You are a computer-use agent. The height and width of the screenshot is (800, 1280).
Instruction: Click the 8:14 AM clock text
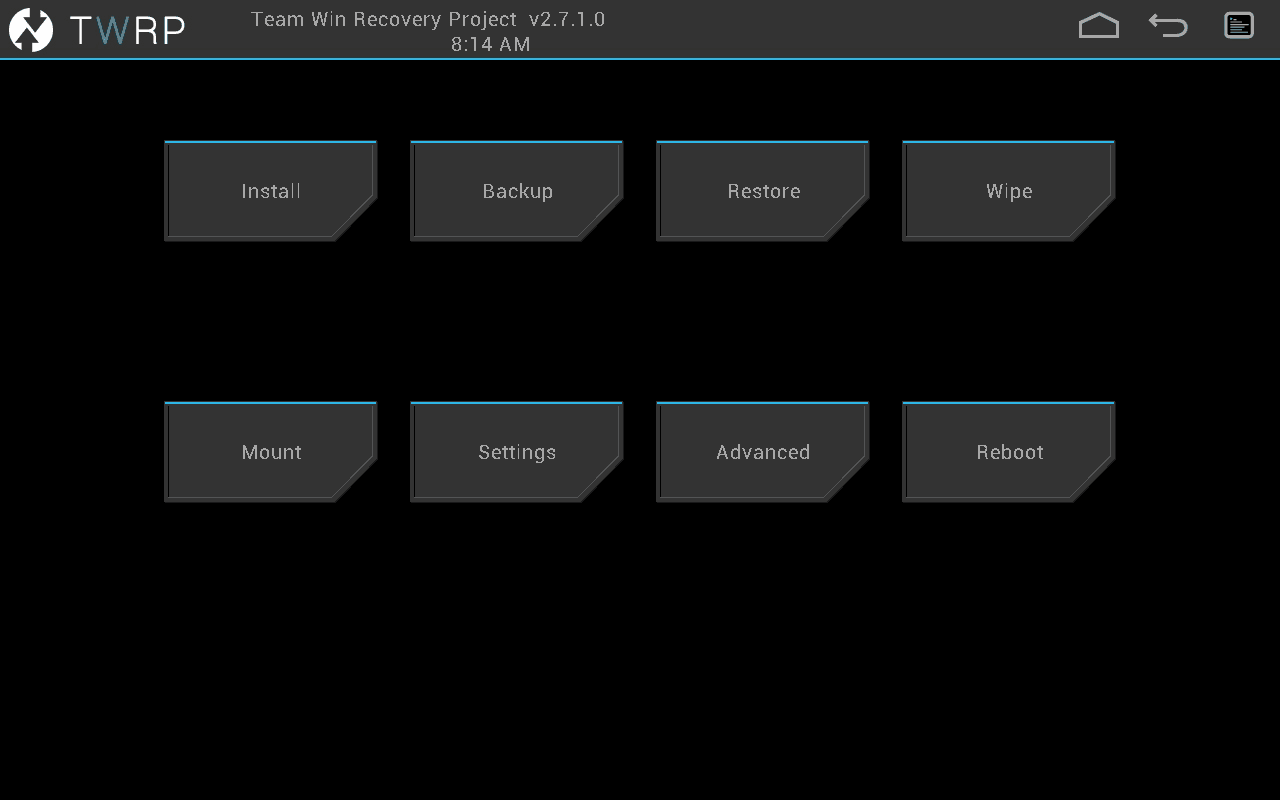[491, 44]
